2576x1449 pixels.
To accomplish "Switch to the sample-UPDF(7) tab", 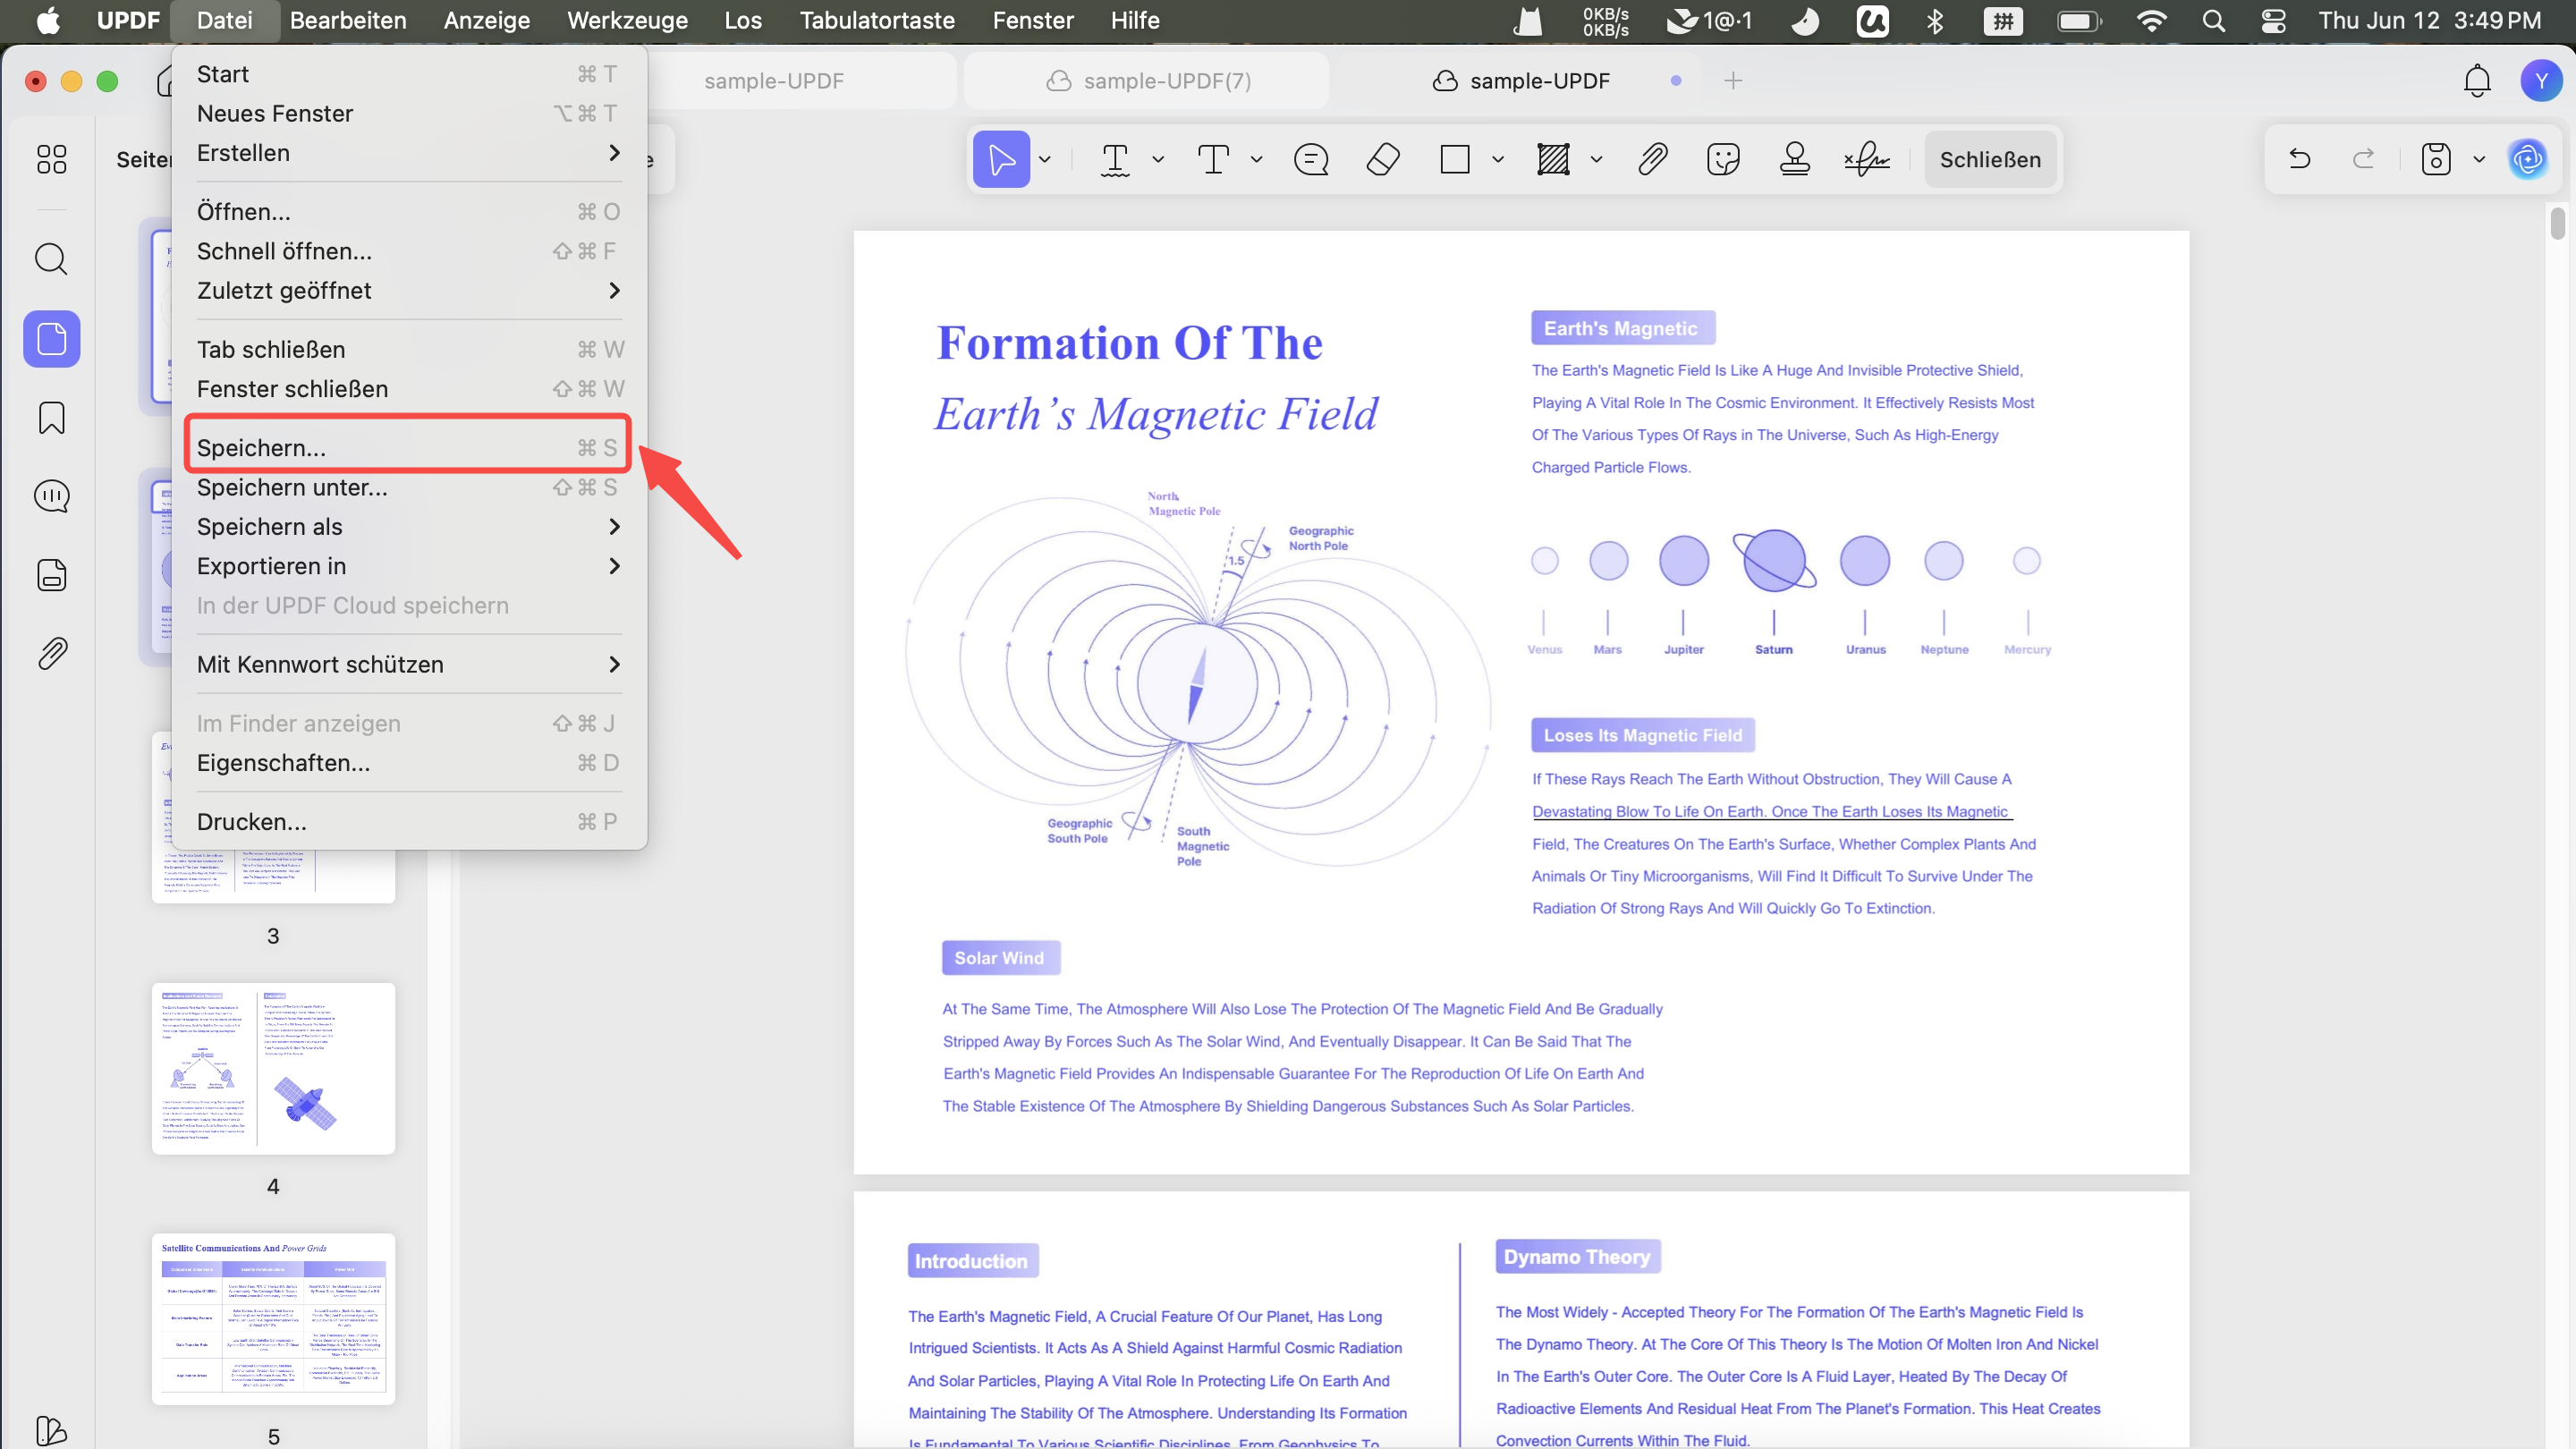I will point(1148,81).
